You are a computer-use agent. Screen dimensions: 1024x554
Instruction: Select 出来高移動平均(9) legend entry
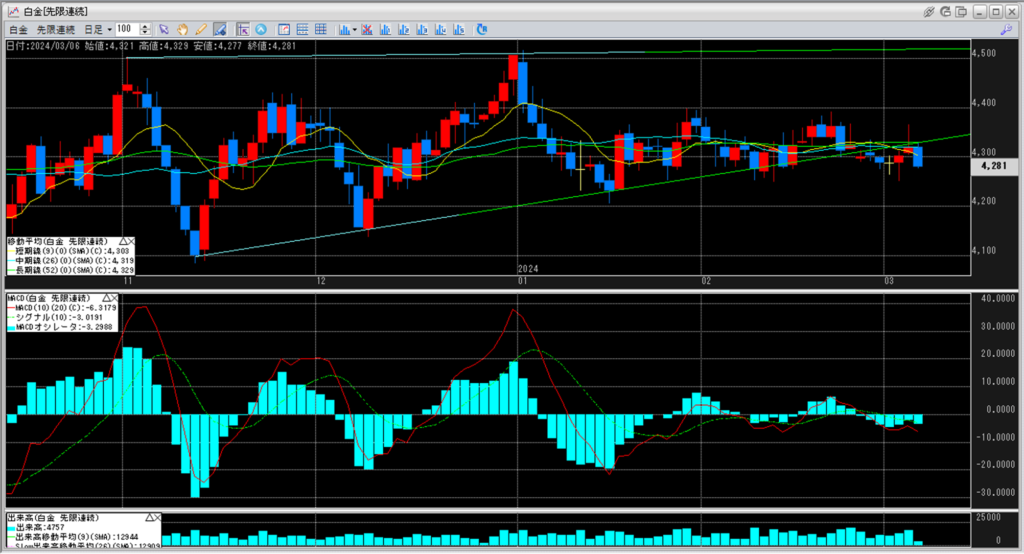pos(76,536)
